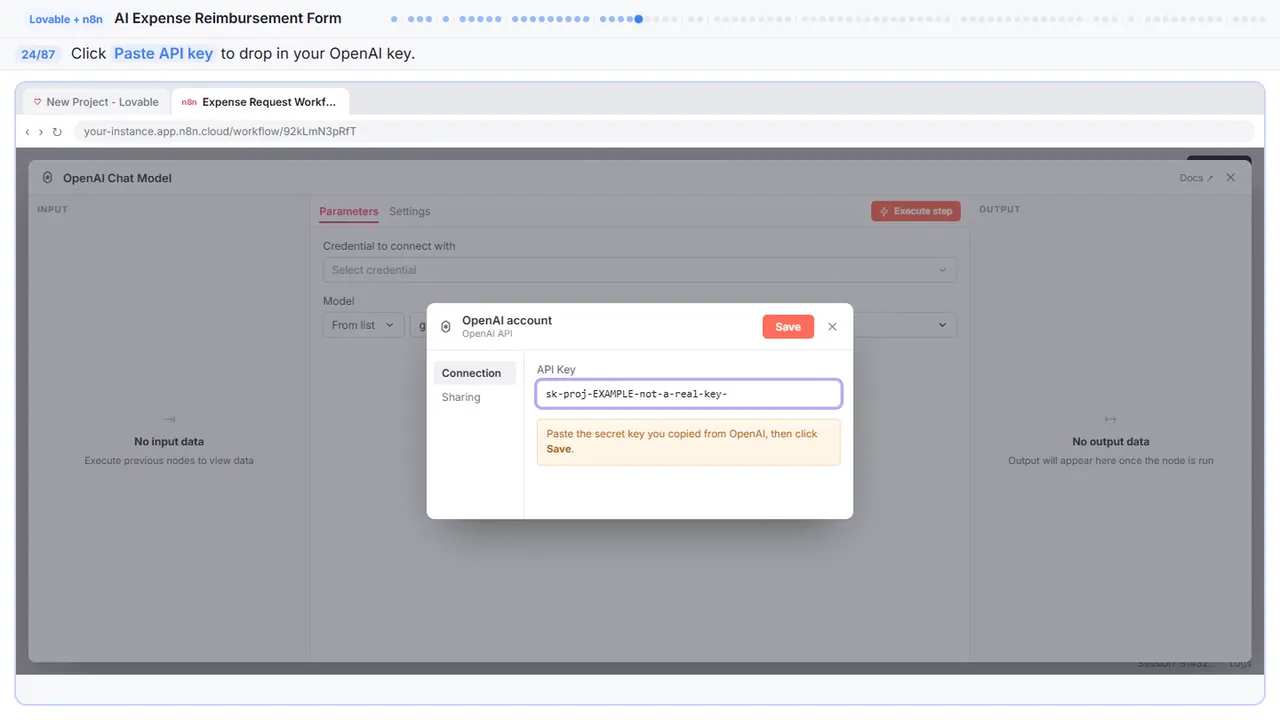Click the No input data arrow icon
The image size is (1280, 720).
[169, 419]
